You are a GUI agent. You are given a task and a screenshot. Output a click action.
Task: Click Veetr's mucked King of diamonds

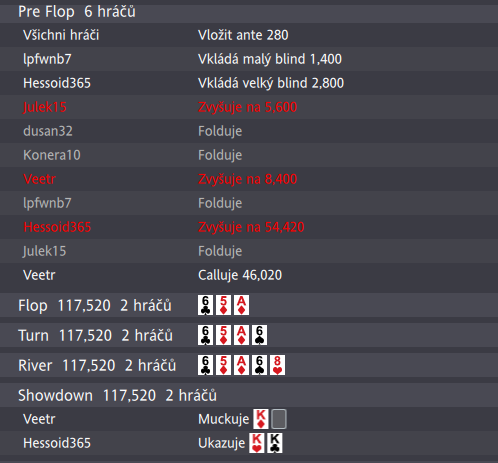pos(261,419)
